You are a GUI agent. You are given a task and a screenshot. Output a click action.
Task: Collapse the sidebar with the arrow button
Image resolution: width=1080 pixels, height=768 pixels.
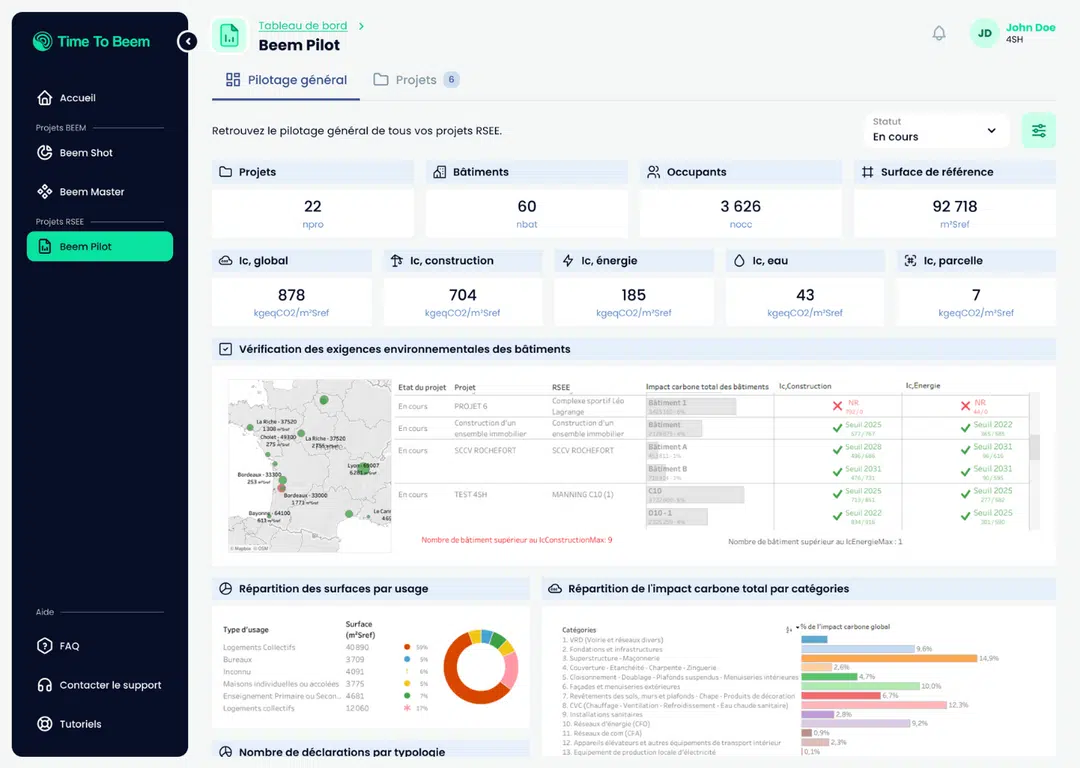[187, 41]
